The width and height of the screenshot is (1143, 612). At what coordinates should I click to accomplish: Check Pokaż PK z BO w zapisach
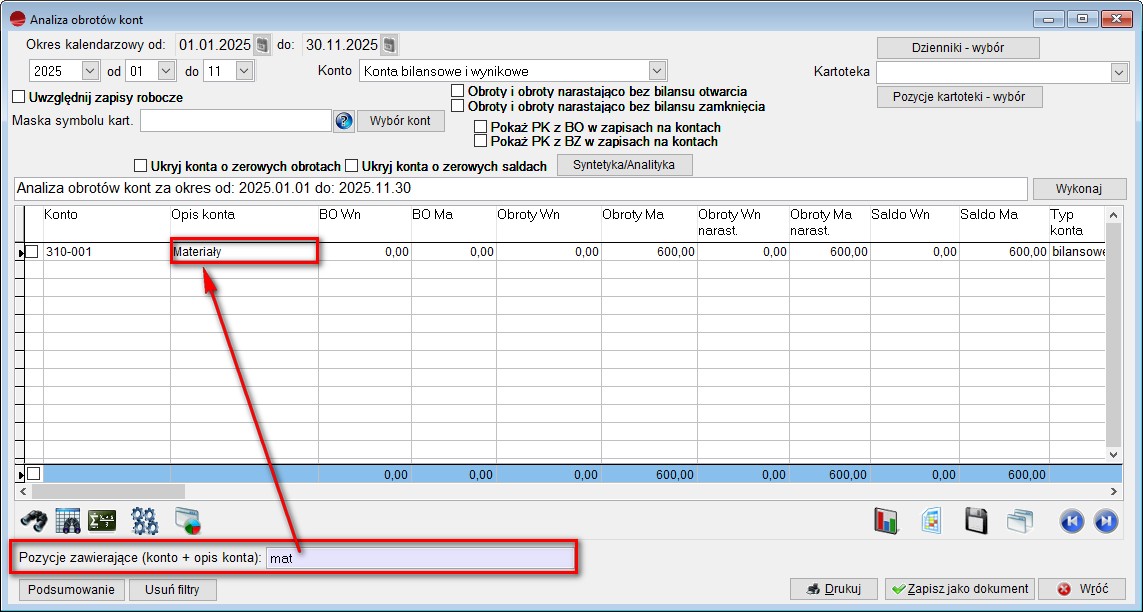click(x=481, y=128)
